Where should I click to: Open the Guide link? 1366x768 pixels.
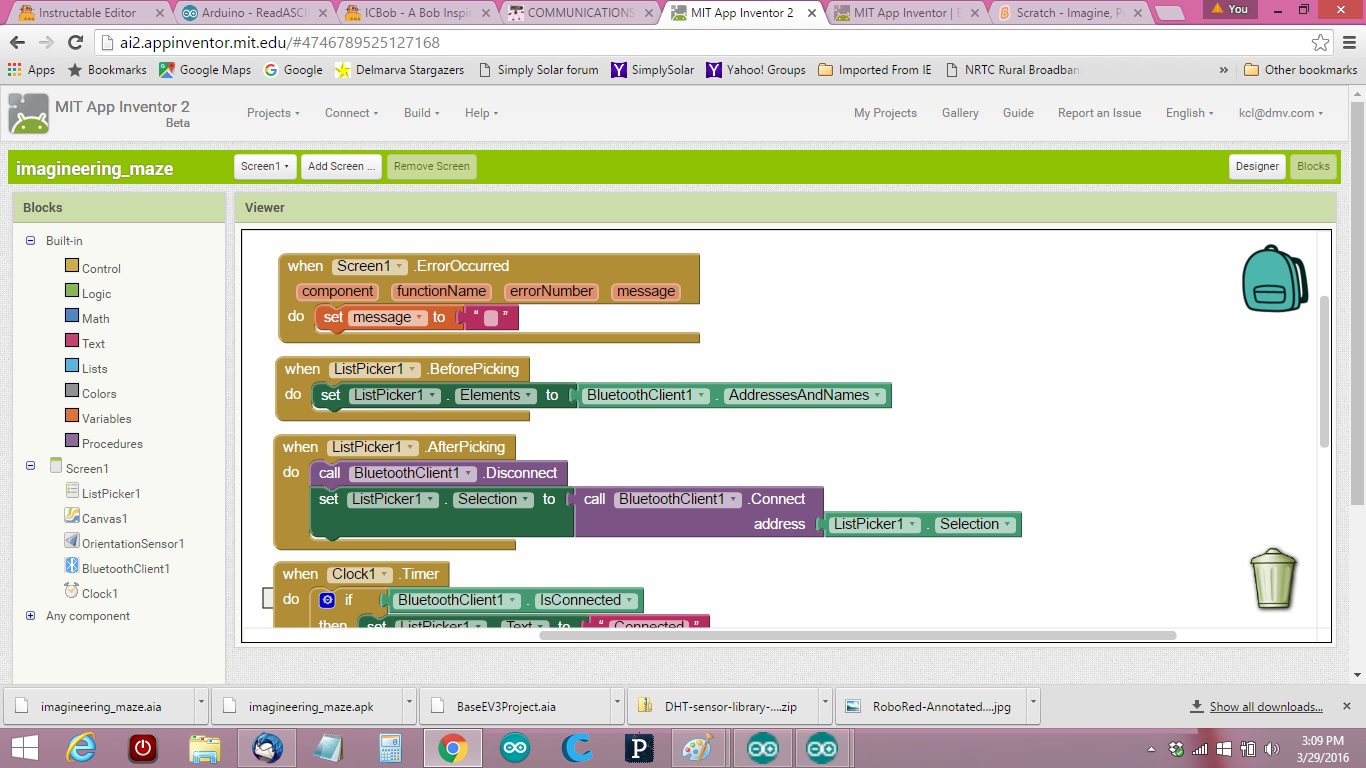tap(1018, 113)
